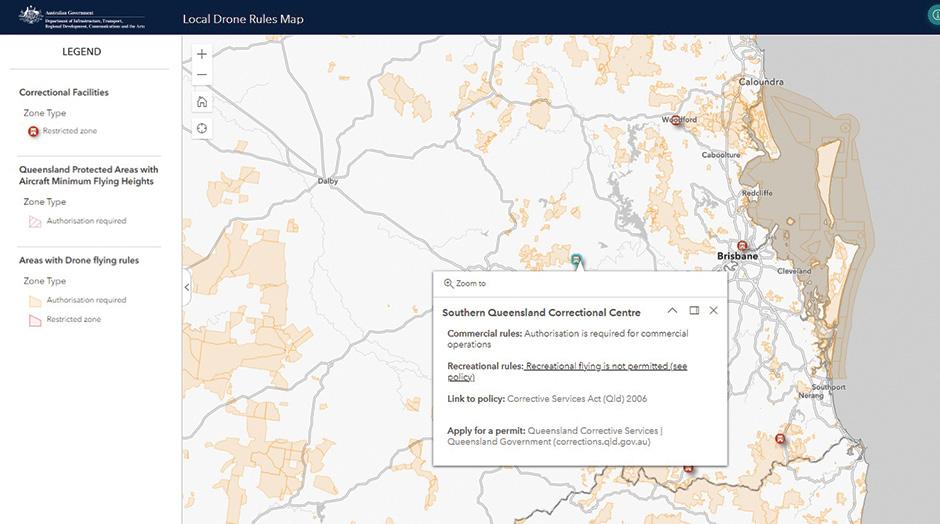940x524 pixels.
Task: Find my location with locate button
Action: [202, 128]
